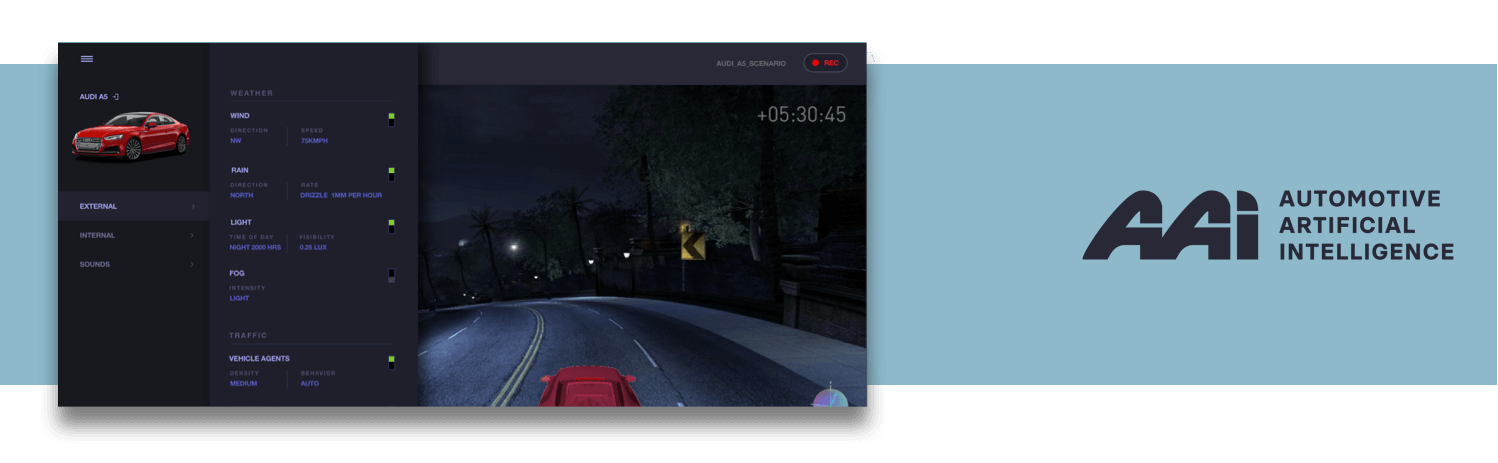This screenshot has height=463, width=1498.
Task: Expand the INTERNAL section arrow
Action: click(193, 236)
